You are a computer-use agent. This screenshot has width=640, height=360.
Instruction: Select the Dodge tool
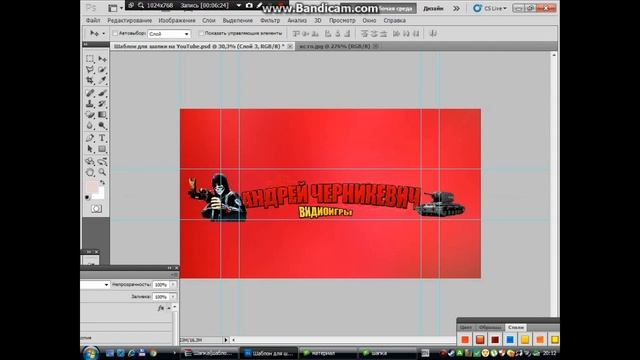(x=102, y=126)
